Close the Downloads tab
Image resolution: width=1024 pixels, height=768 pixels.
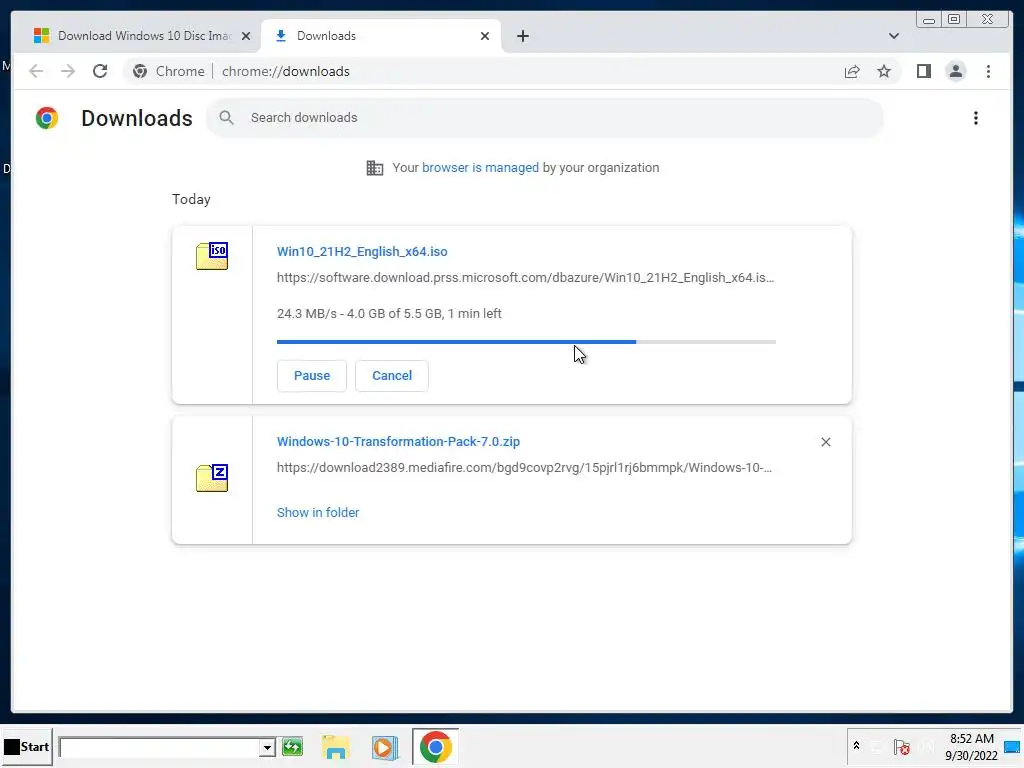[x=485, y=36]
